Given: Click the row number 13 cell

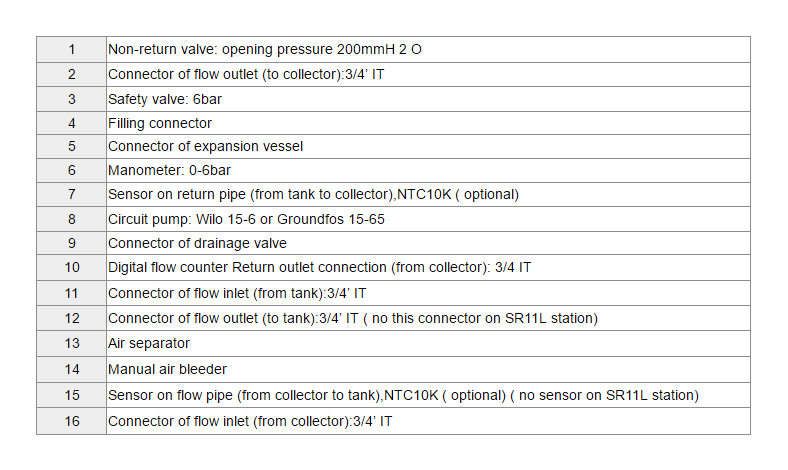Looking at the screenshot, I should [71, 343].
